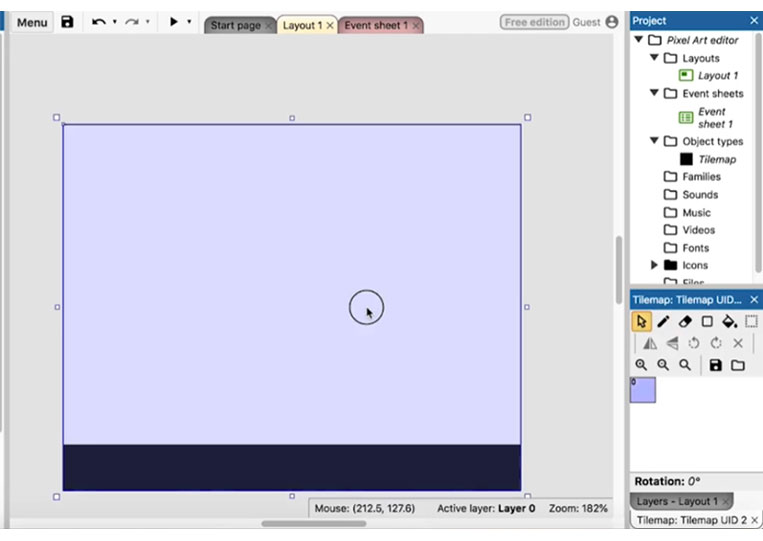
Task: Click the rotate tile clockwise icon
Action: click(x=716, y=343)
